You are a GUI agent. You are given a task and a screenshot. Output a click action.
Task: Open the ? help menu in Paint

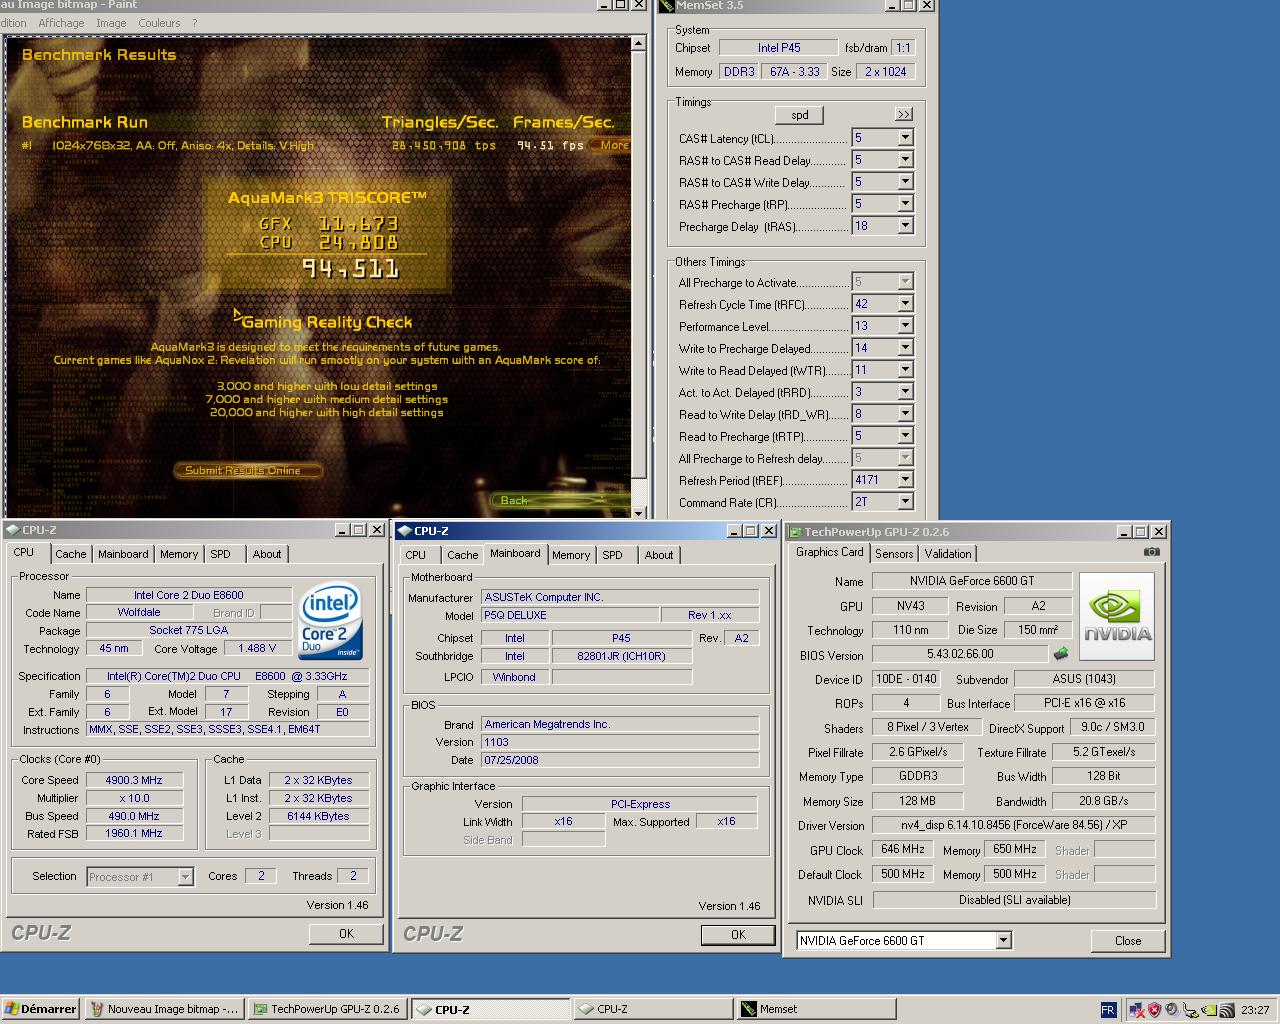(x=194, y=23)
